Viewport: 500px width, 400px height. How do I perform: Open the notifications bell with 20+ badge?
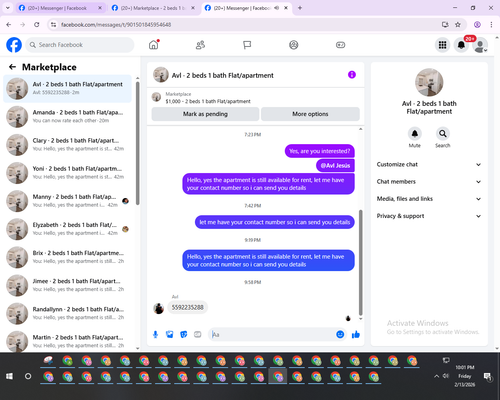click(461, 45)
